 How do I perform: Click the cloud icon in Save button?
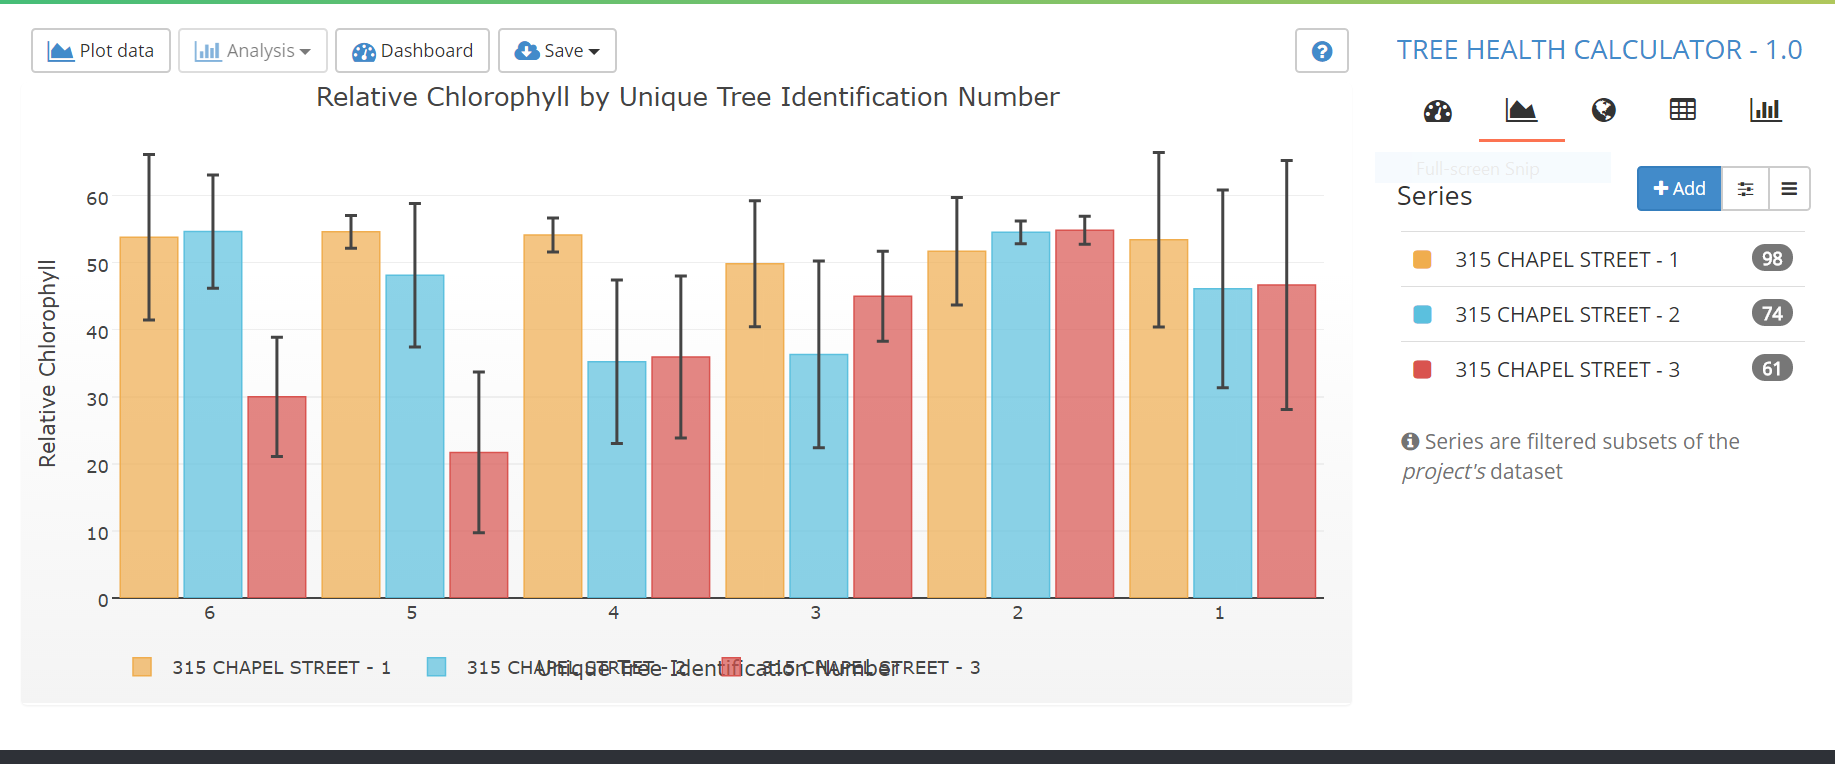click(x=527, y=51)
